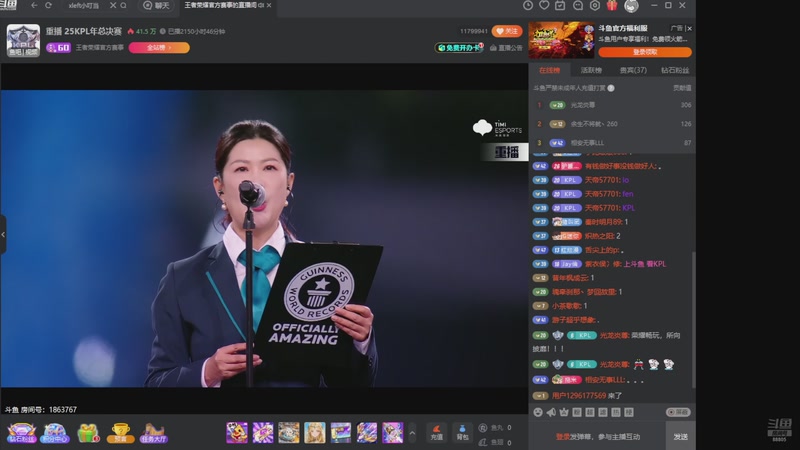Viewport: 800px width, 450px height.
Task: Expand the gift bar with the up chevron
Action: pos(412,433)
